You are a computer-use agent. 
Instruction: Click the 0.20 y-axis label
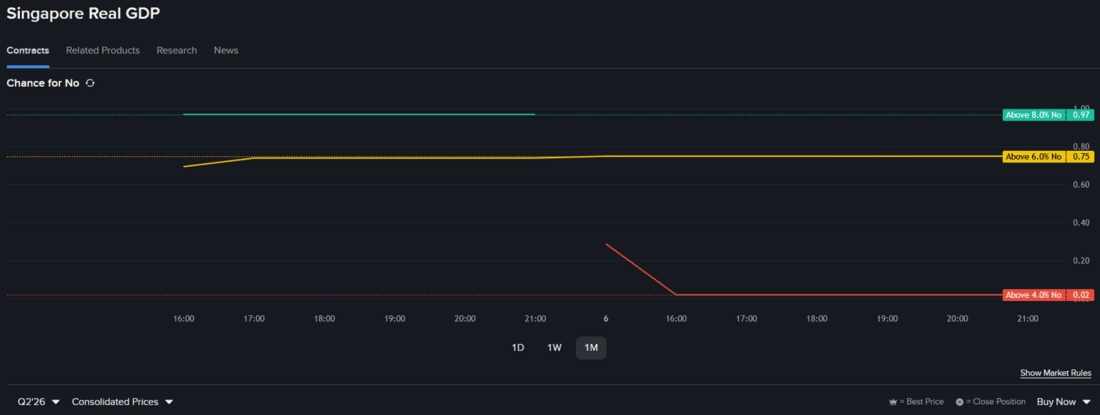[1080, 261]
